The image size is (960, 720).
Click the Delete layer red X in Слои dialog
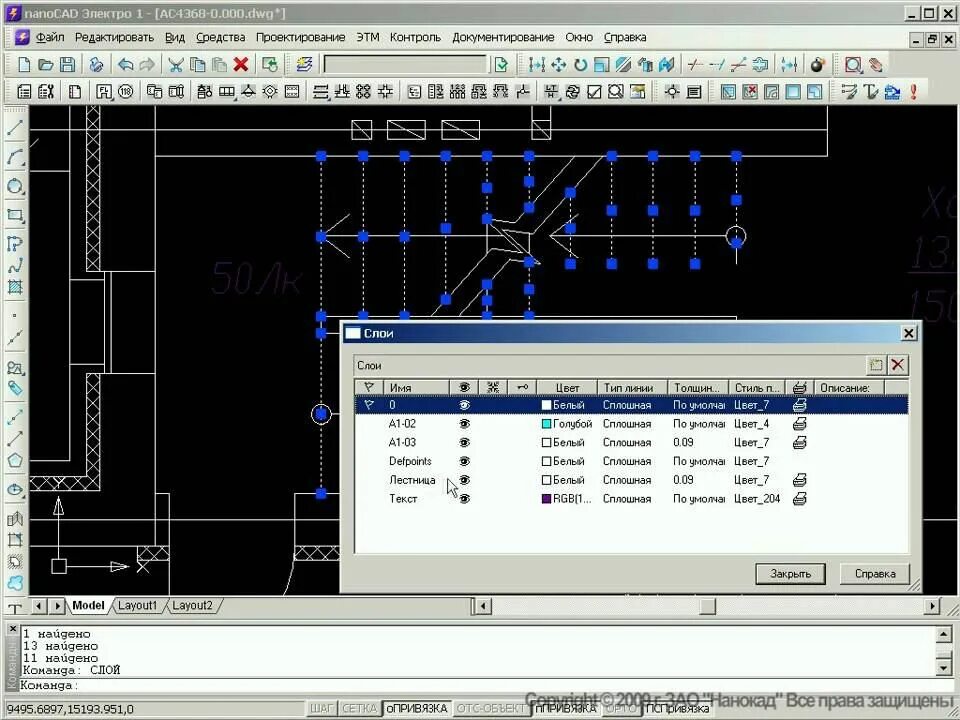click(x=898, y=366)
